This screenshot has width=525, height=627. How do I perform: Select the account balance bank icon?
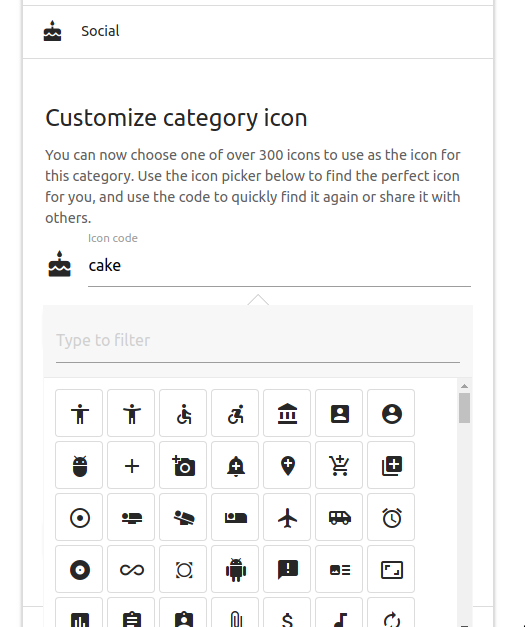287,413
